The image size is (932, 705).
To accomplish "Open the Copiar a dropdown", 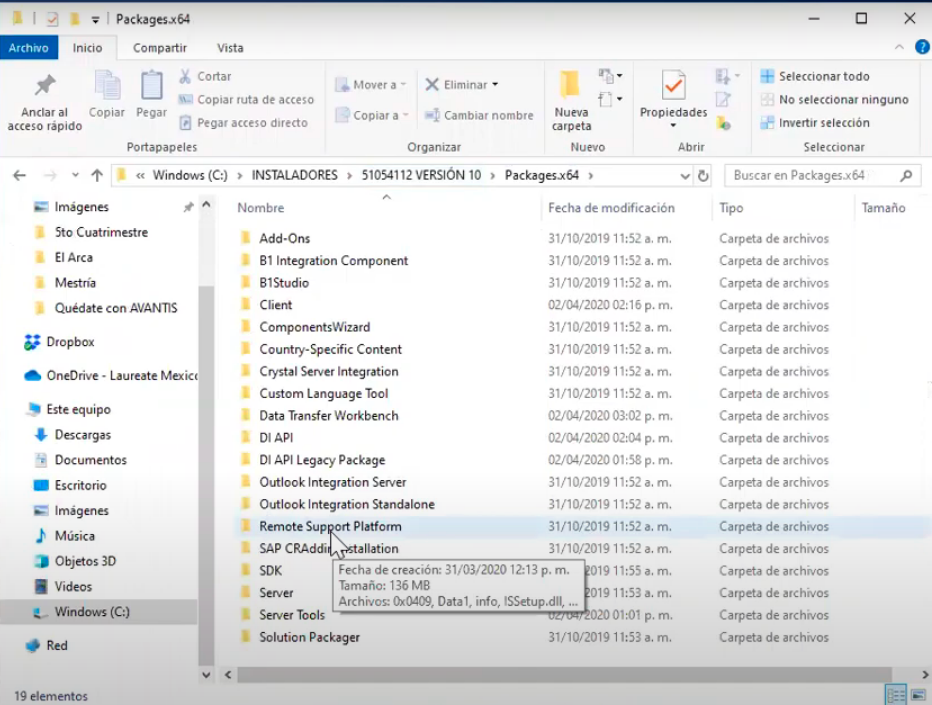I will pyautogui.click(x=372, y=115).
